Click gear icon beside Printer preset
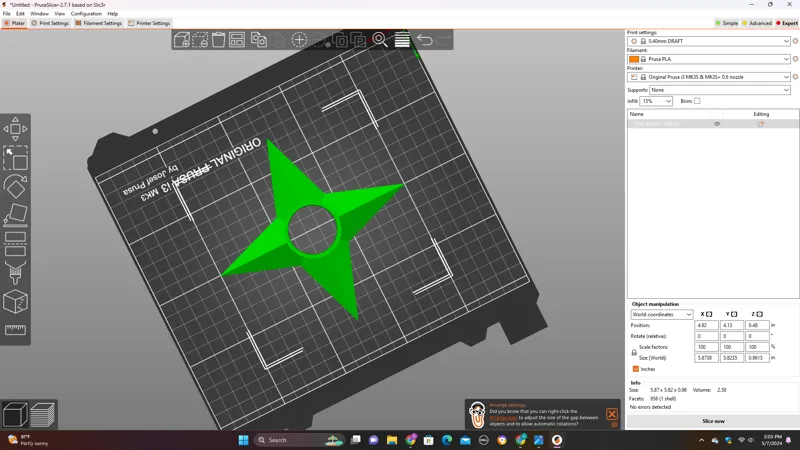This screenshot has width=800, height=450. tap(795, 77)
